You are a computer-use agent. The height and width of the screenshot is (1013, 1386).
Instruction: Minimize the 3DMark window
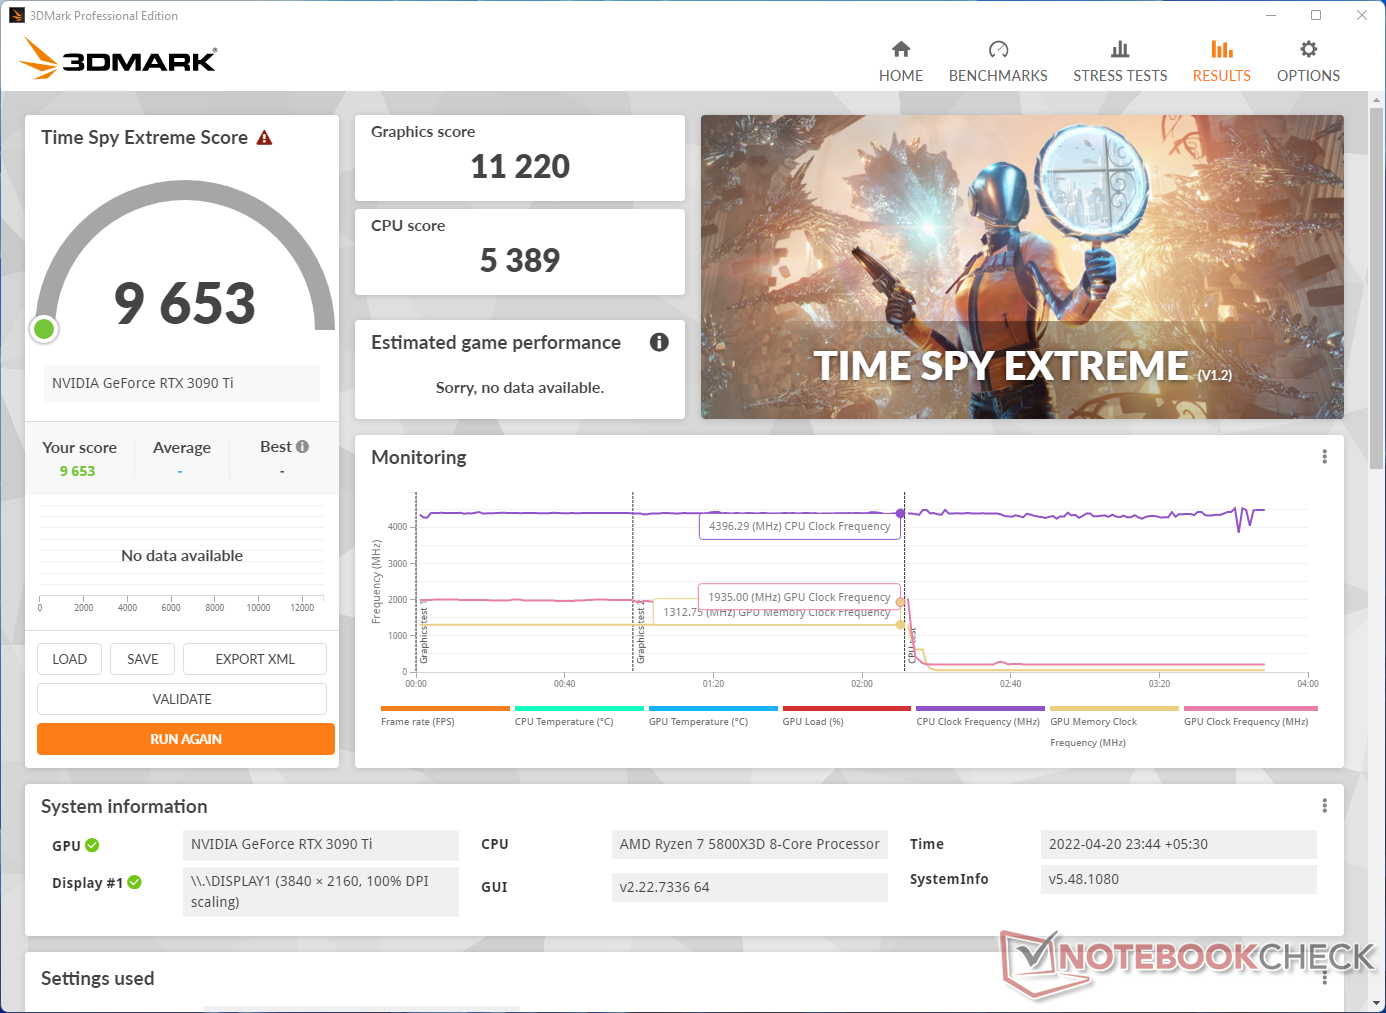1271,15
